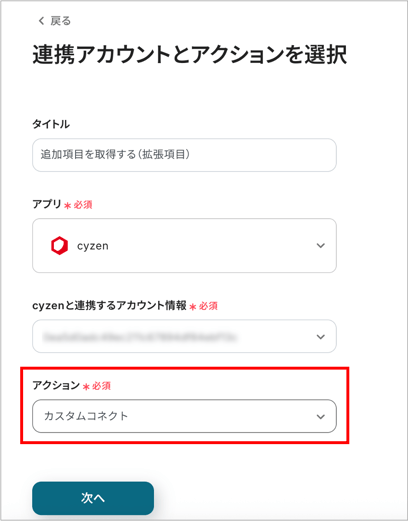
Task: Click the red cyzen hexagon logo
Action: tap(59, 246)
